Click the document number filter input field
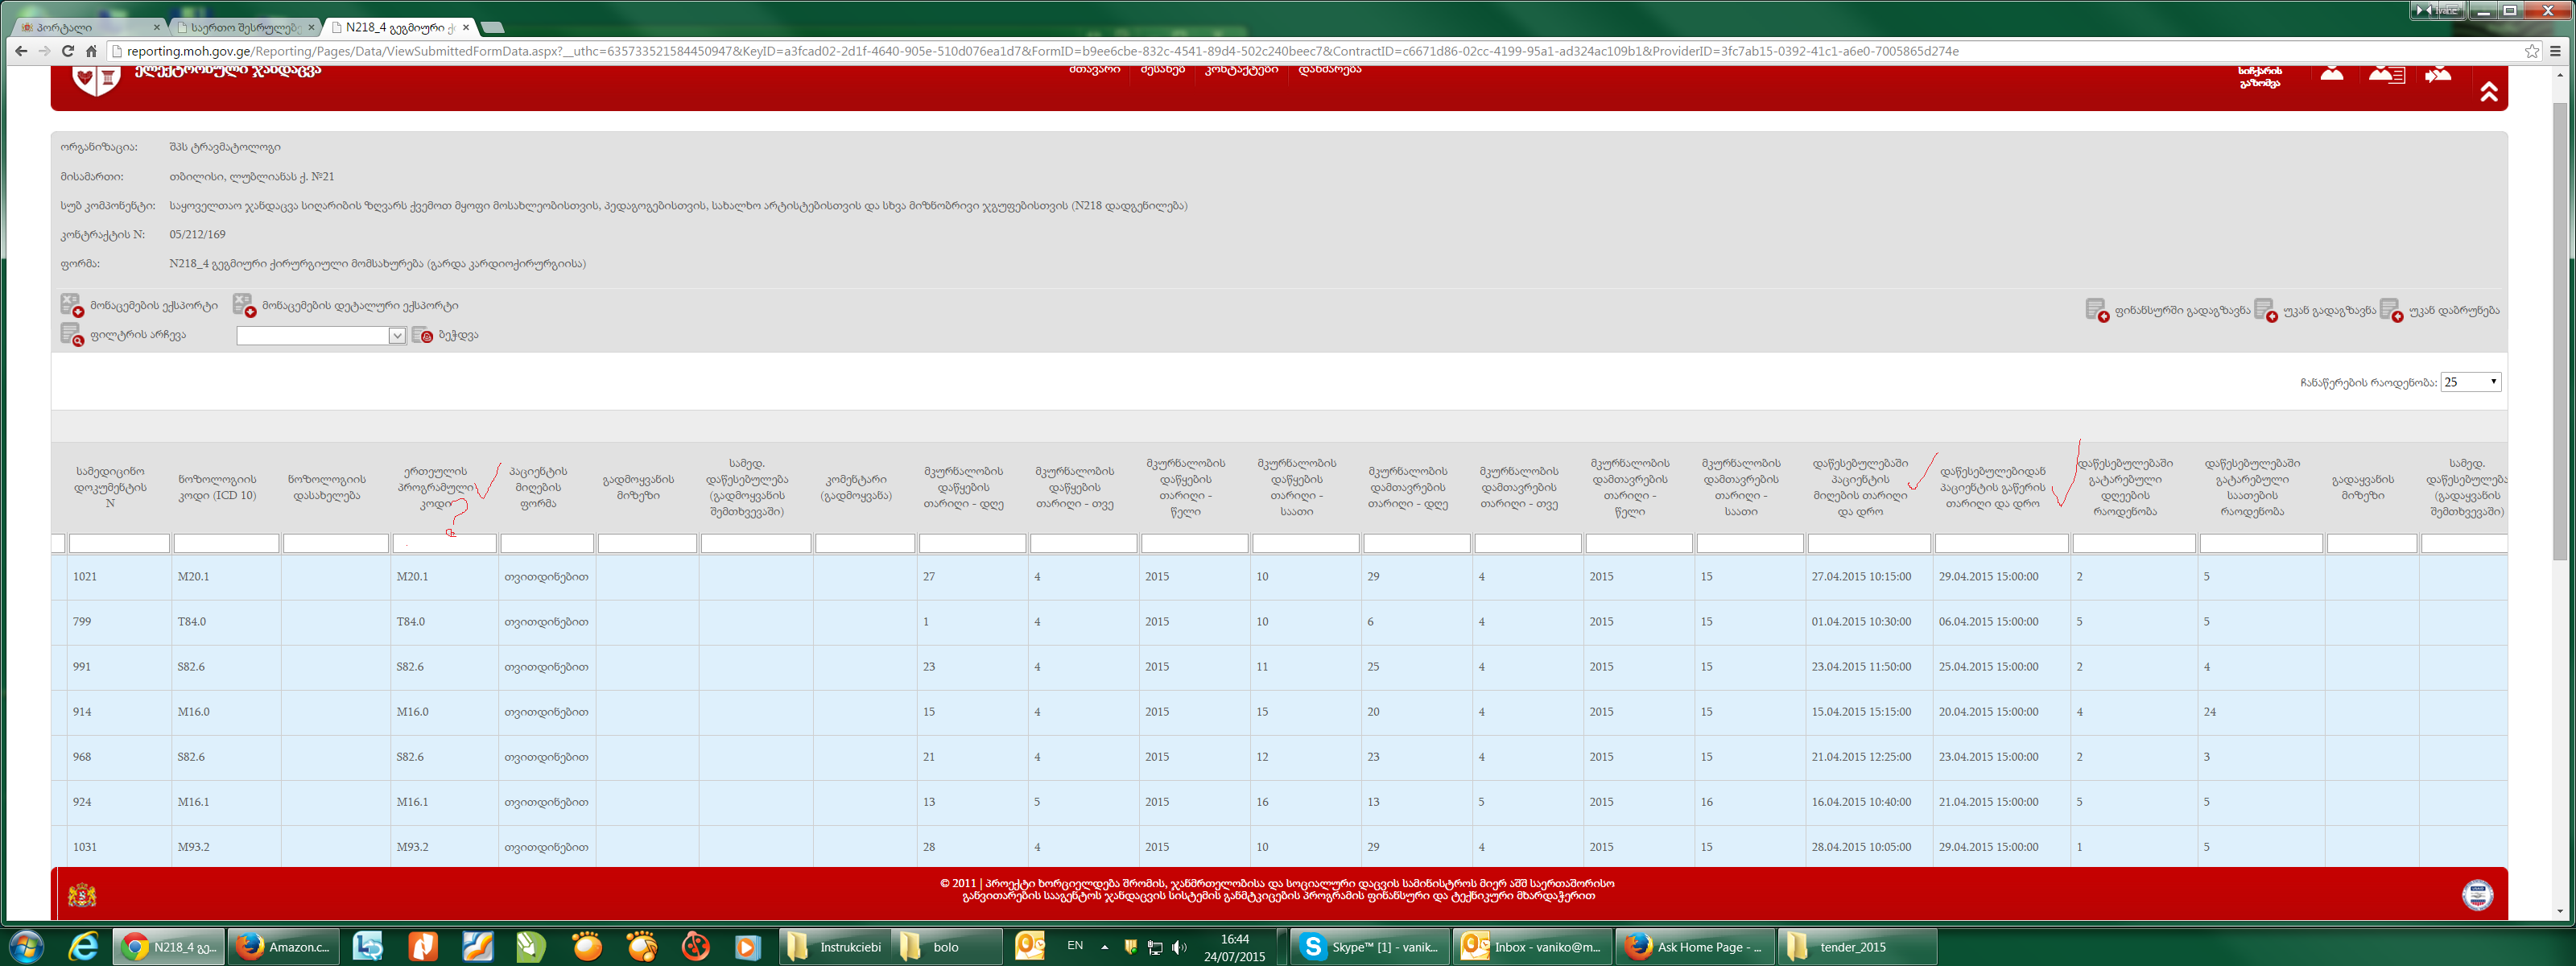This screenshot has height=966, width=2576. 119,543
